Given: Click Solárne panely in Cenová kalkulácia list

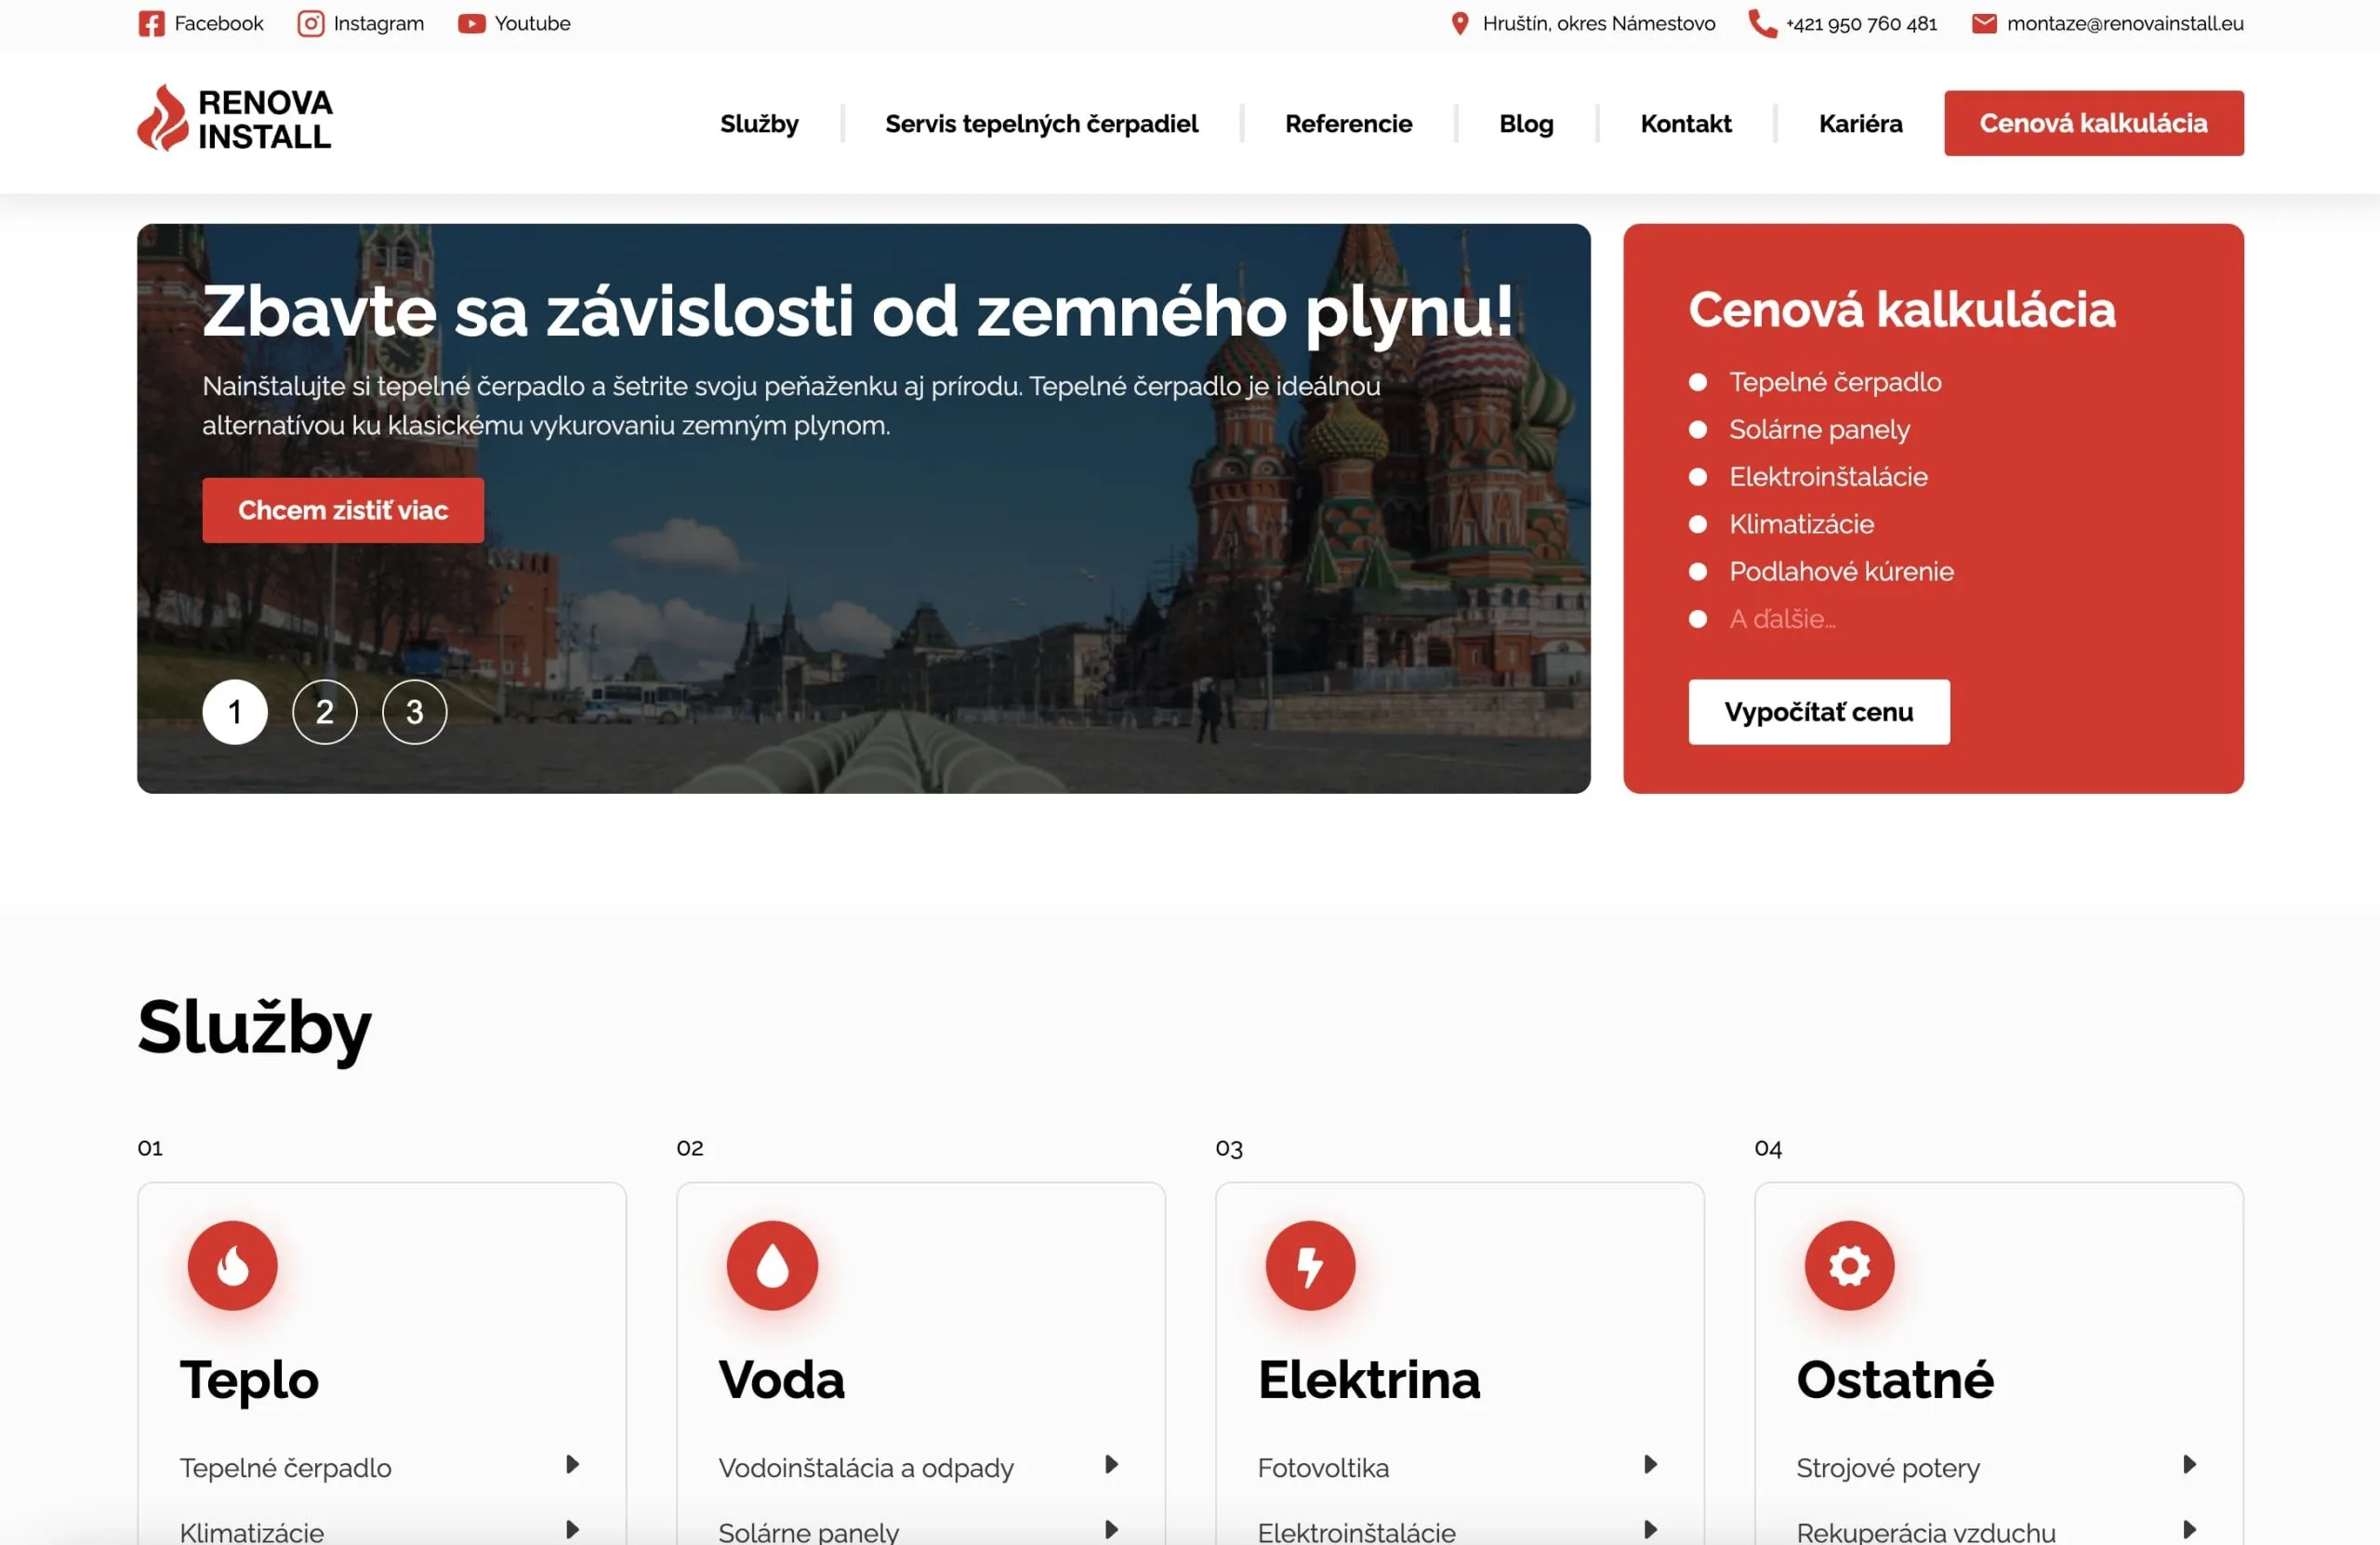Looking at the screenshot, I should [1819, 430].
